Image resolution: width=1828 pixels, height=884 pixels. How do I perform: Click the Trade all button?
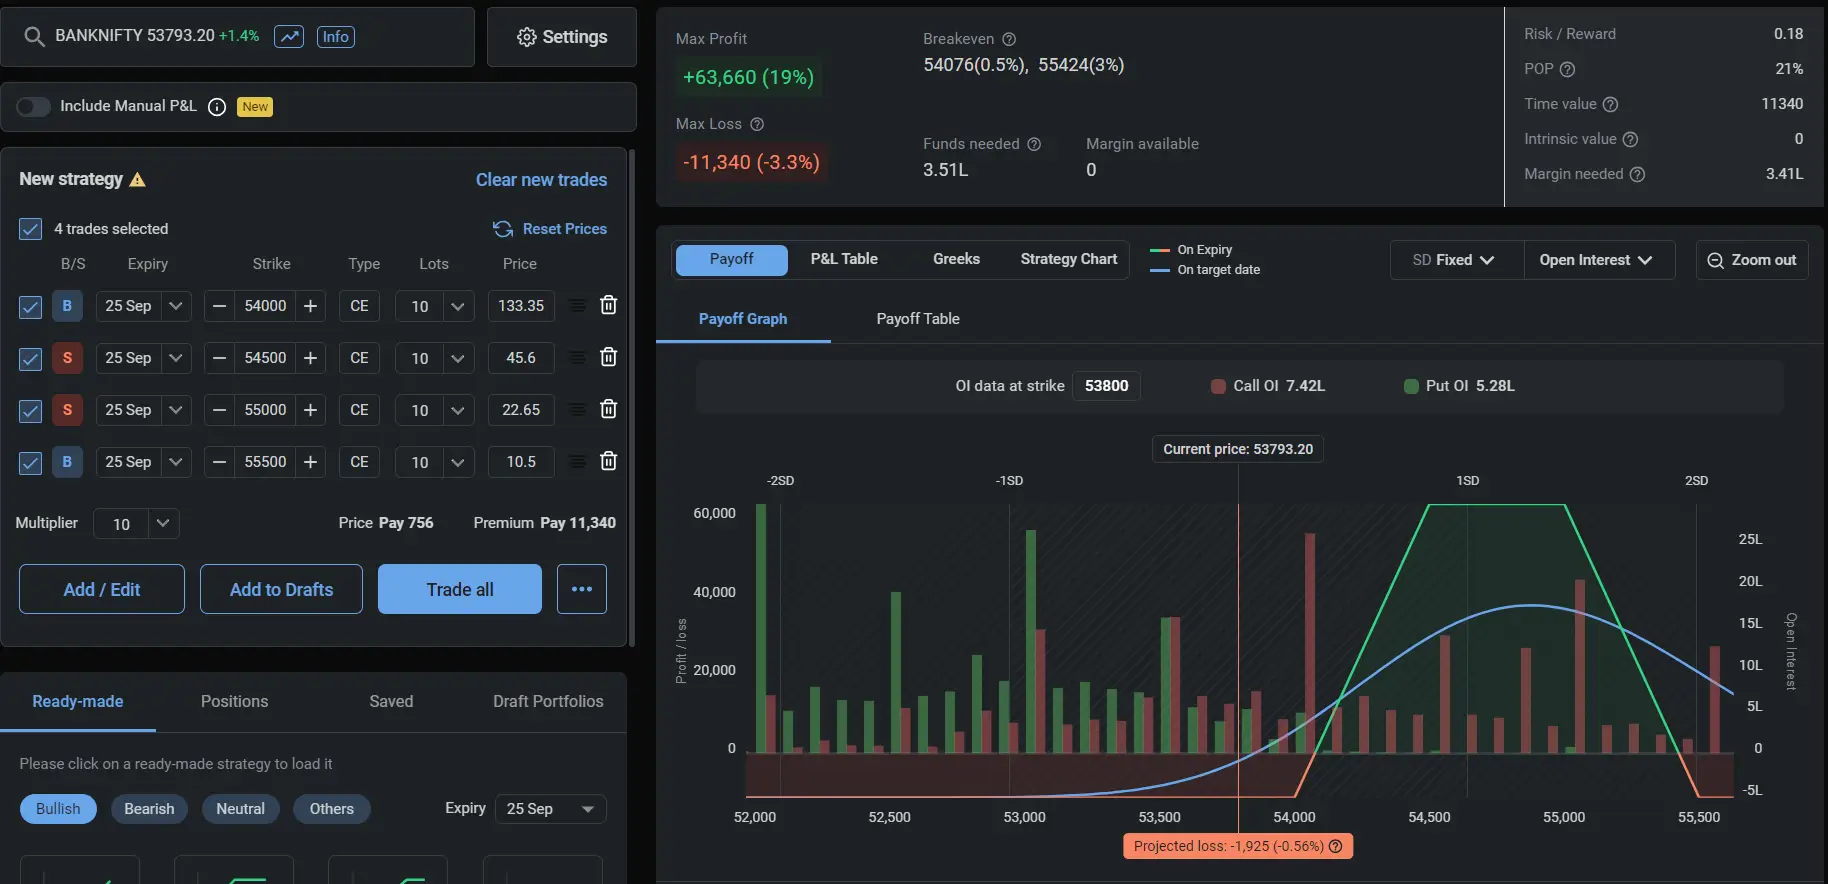460,589
